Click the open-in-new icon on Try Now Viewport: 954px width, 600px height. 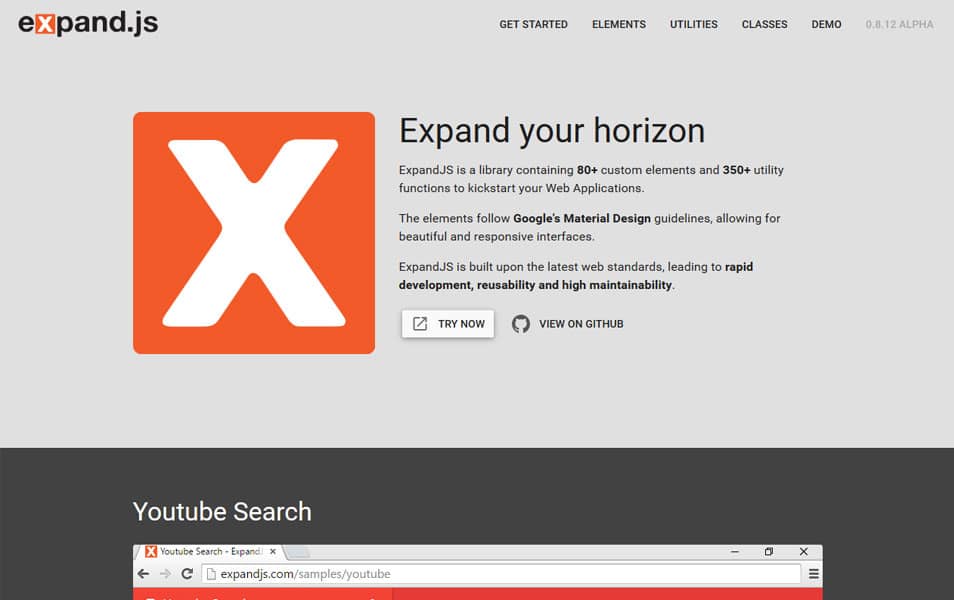tap(420, 324)
